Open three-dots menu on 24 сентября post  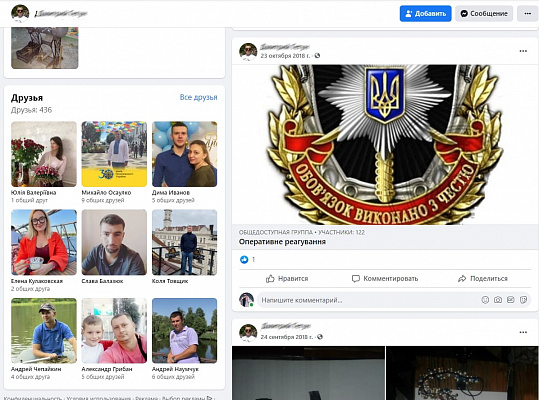pyautogui.click(x=523, y=332)
